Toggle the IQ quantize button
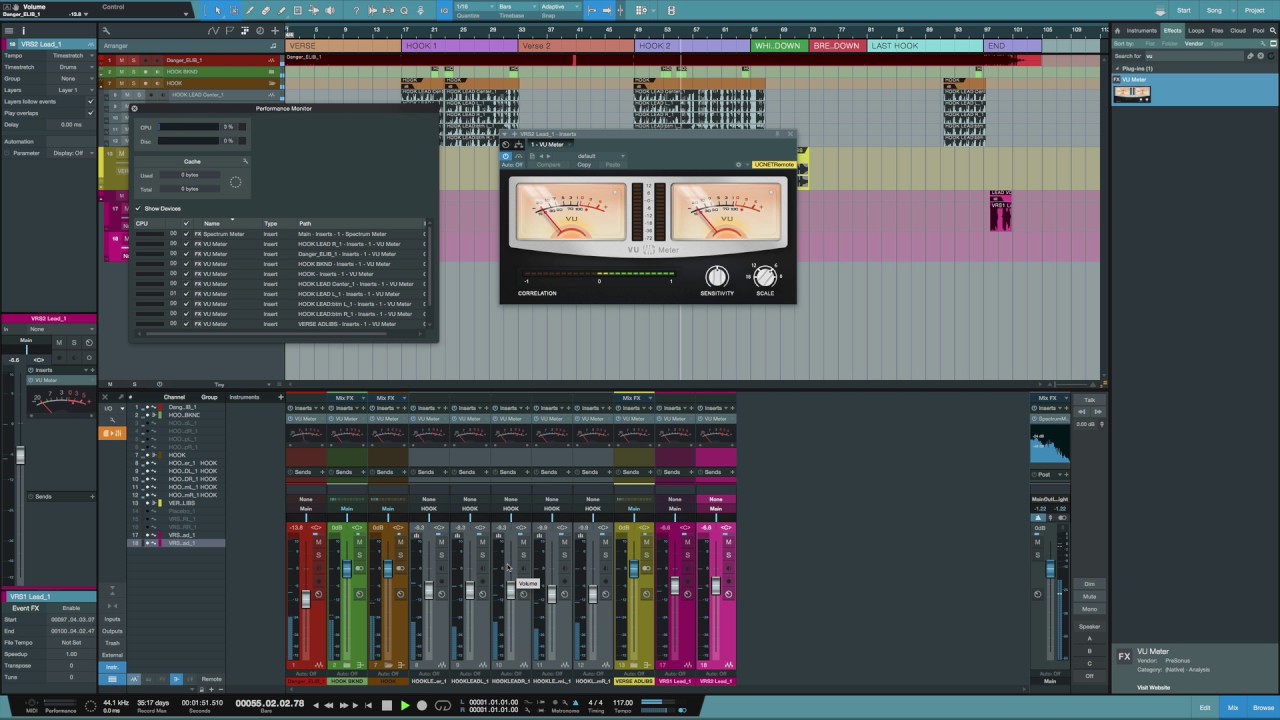This screenshot has width=1280, height=720. click(445, 10)
